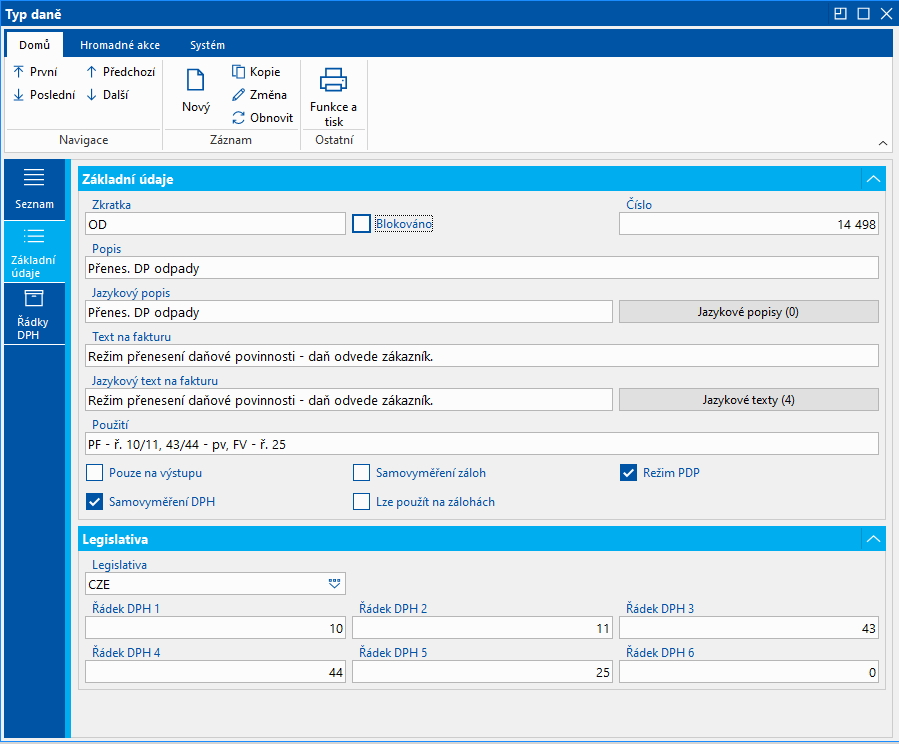Jump to last record using Poslední
This screenshot has width=899, height=744.
coord(43,95)
